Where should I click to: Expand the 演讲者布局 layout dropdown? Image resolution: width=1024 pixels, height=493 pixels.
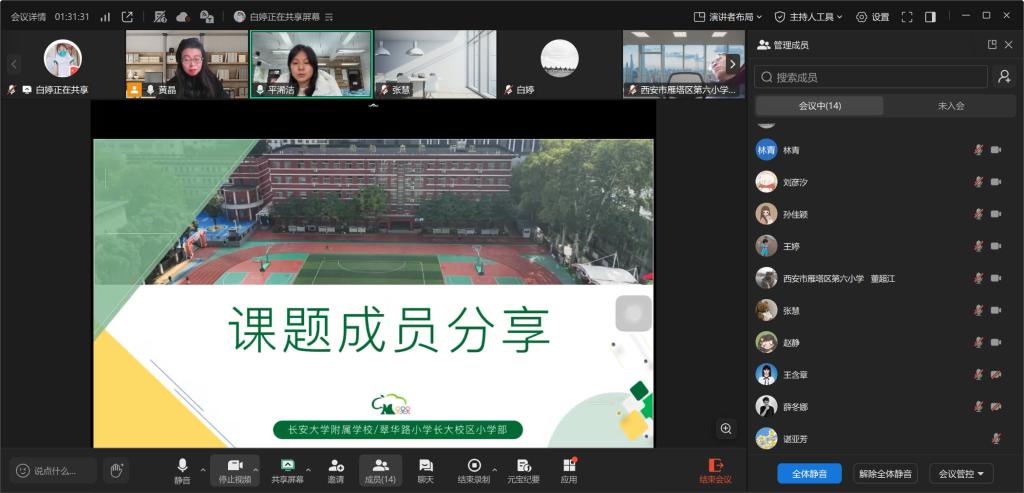[728, 17]
